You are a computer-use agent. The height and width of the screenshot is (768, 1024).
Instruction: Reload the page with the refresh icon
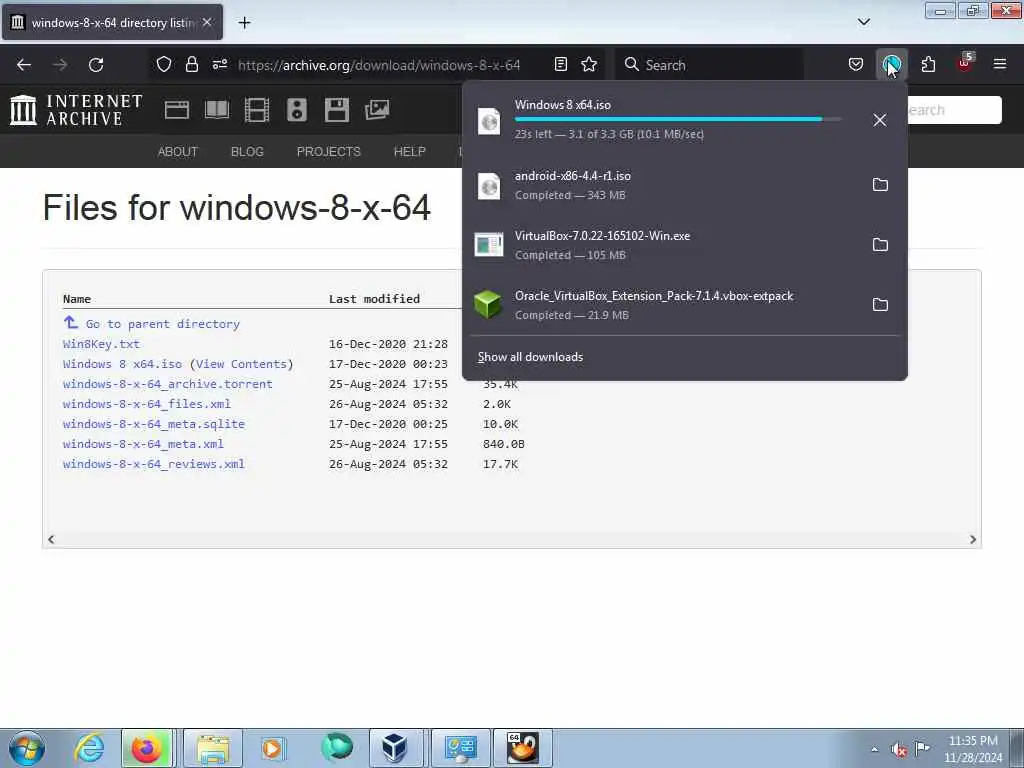(x=96, y=65)
